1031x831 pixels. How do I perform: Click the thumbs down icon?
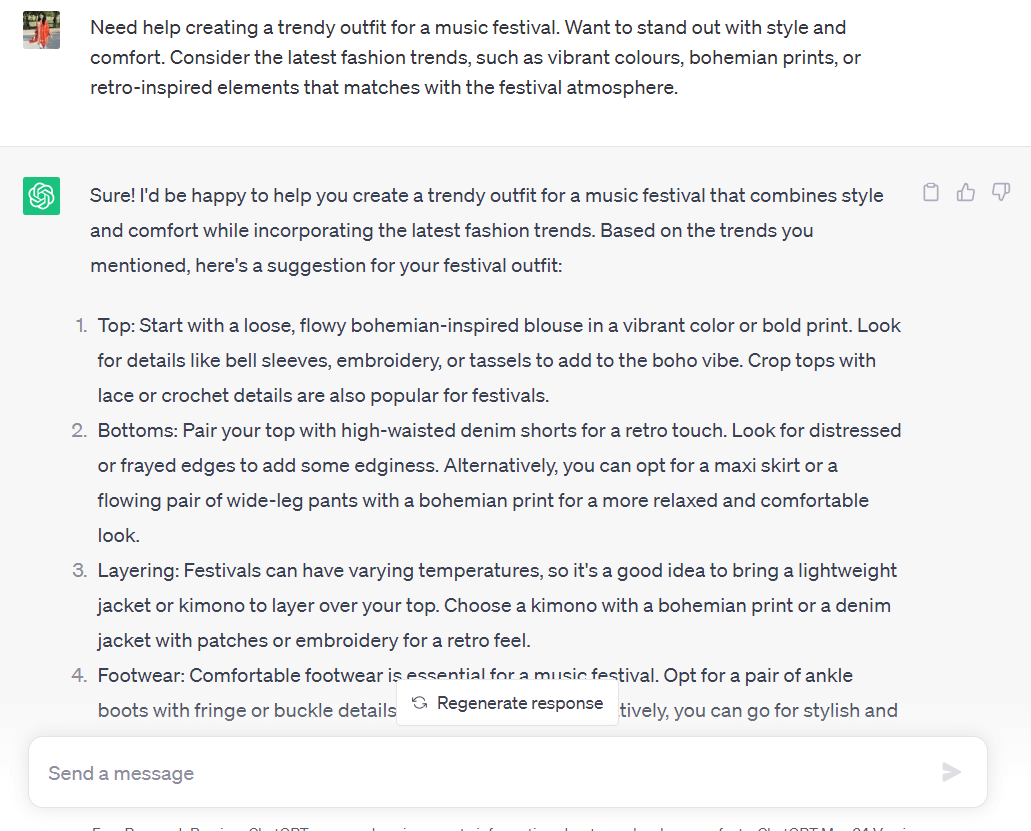(1000, 193)
